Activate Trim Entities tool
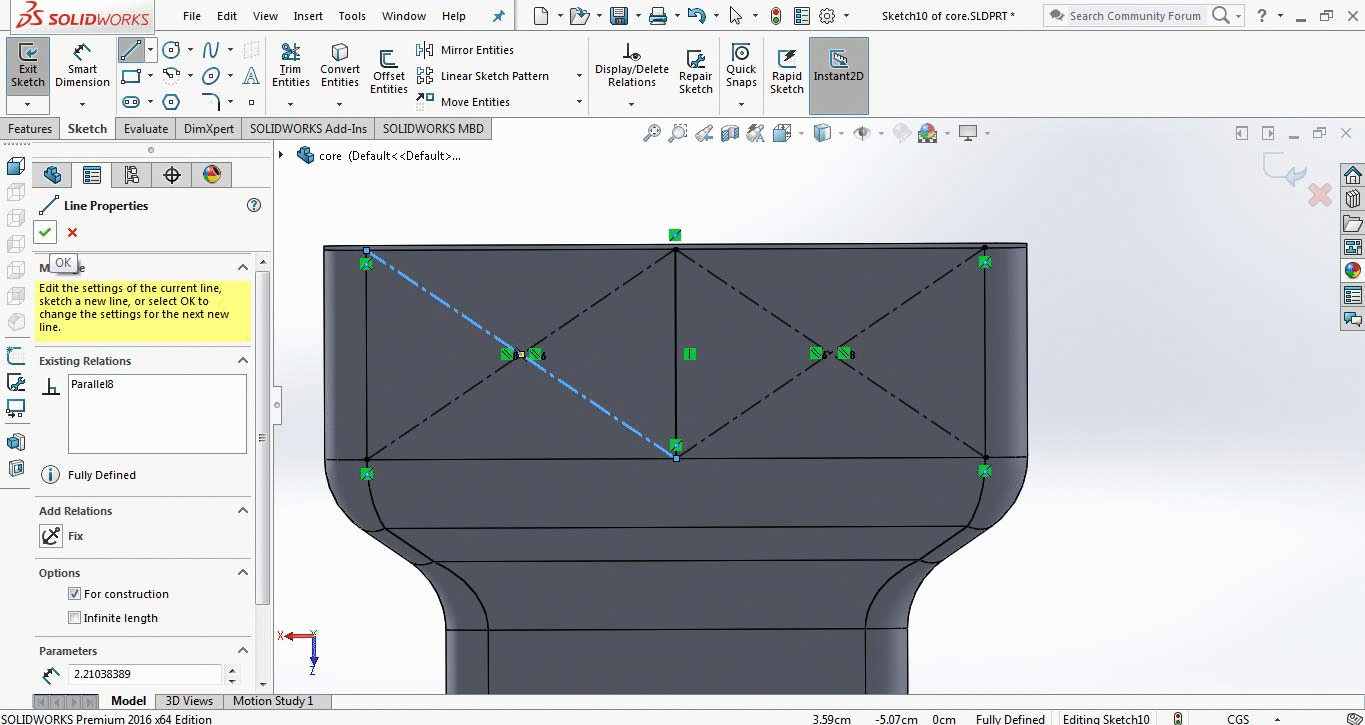 pyautogui.click(x=291, y=67)
